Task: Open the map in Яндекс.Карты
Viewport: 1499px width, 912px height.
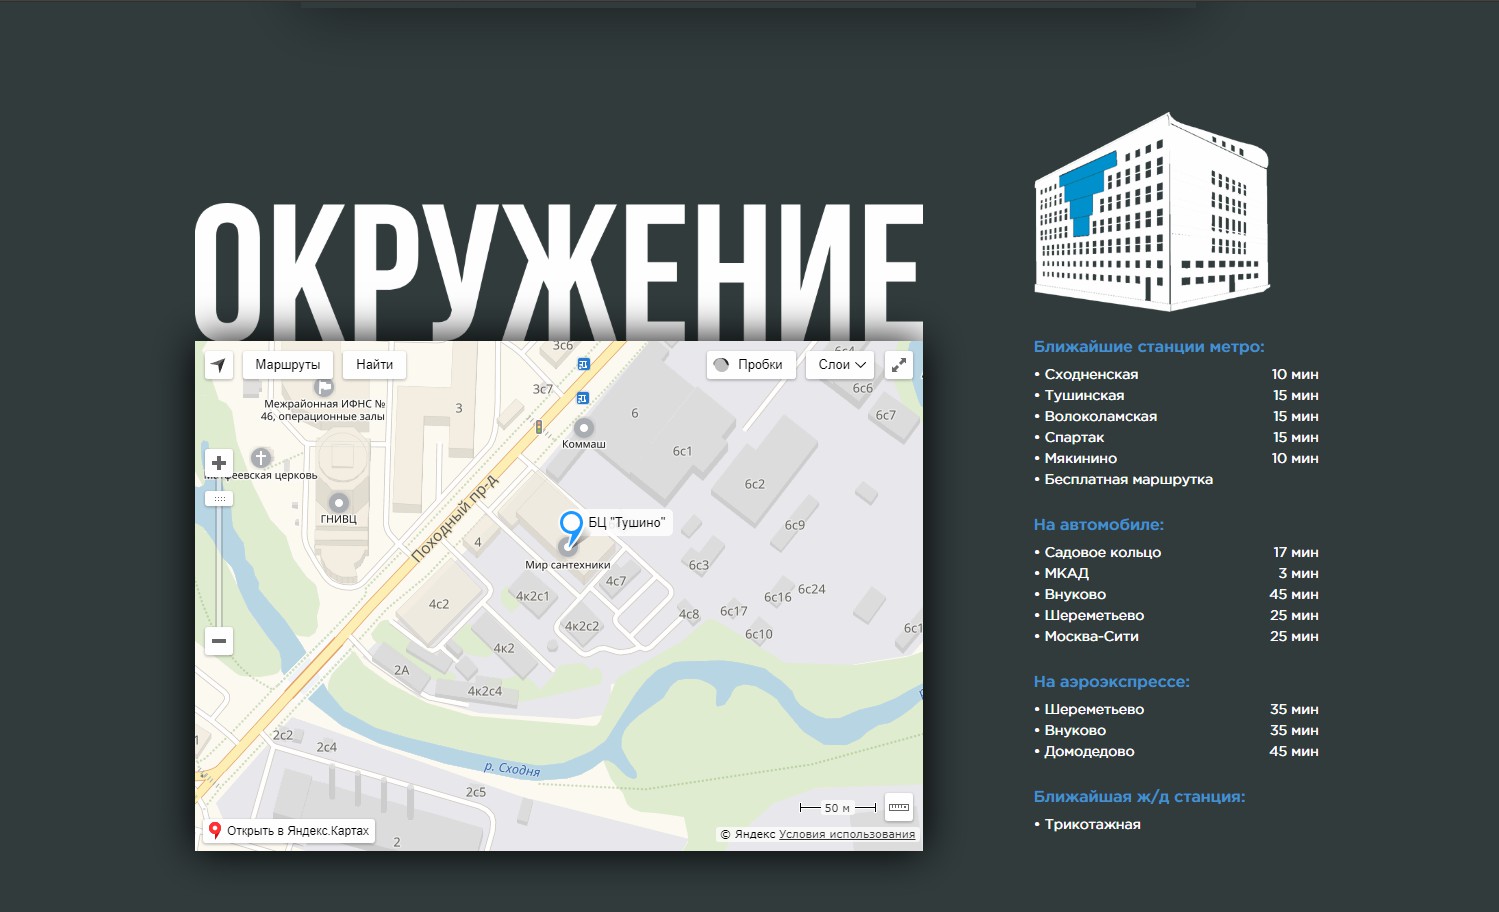Action: click(296, 830)
